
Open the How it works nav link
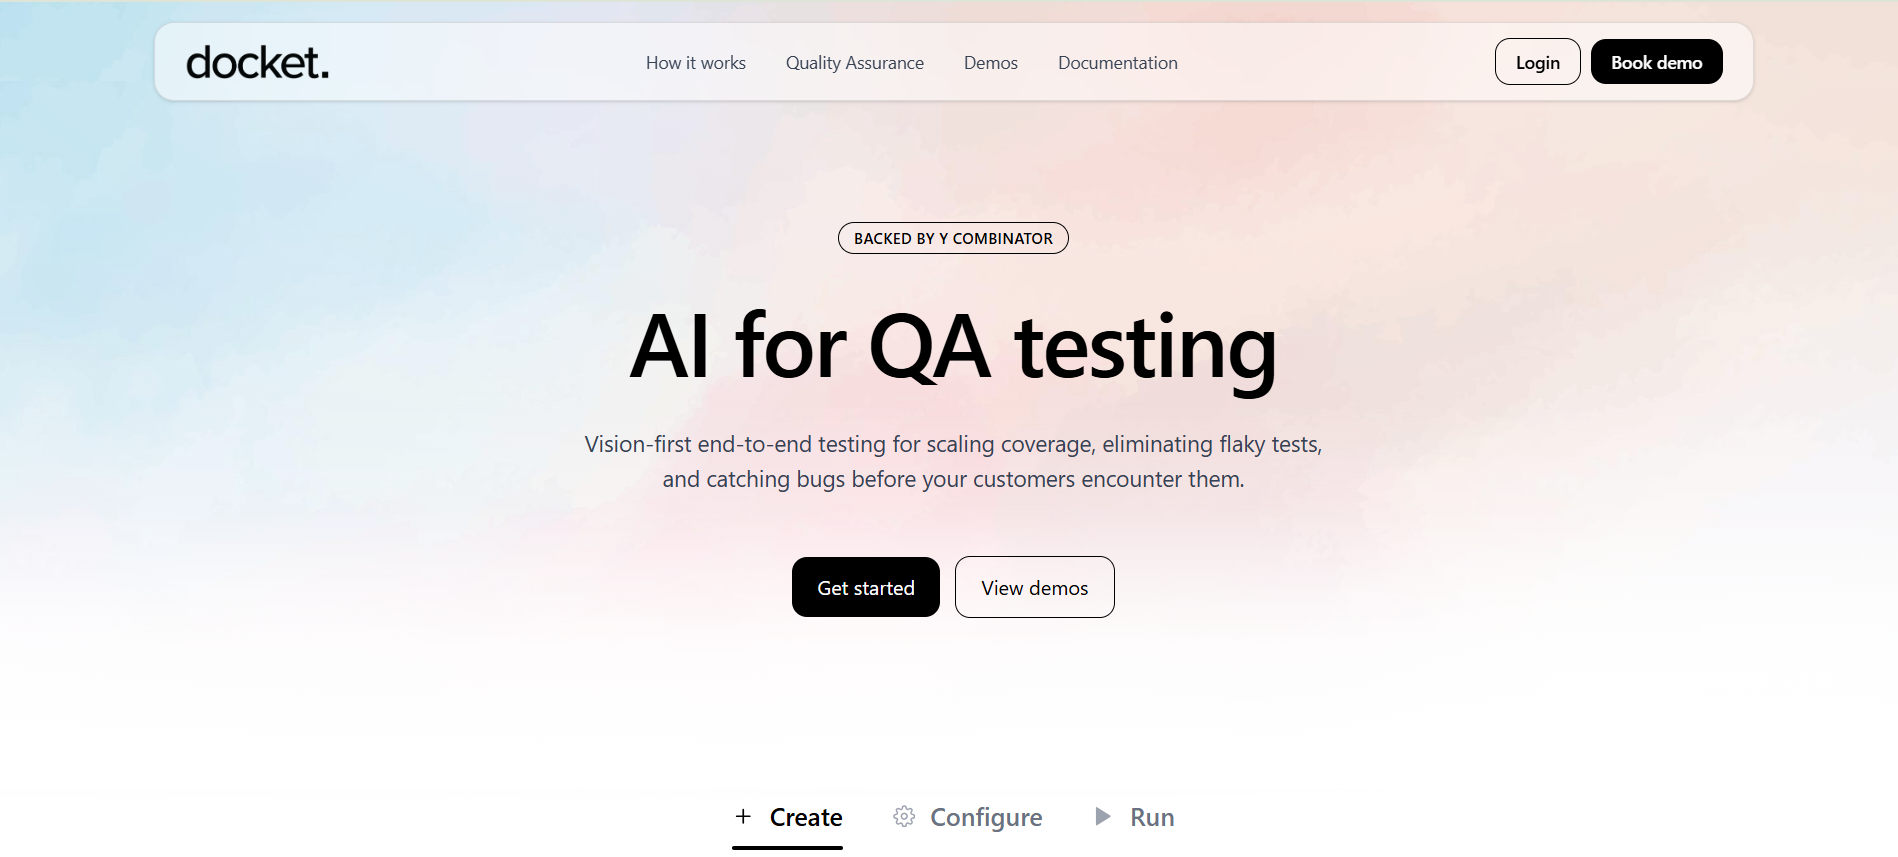695,63
